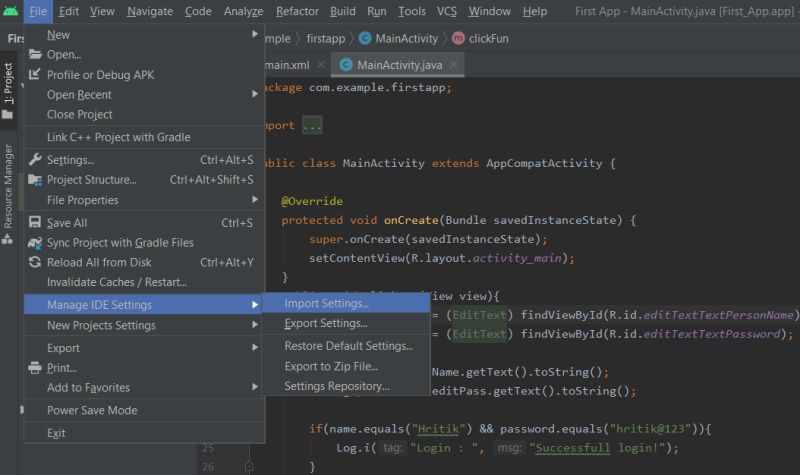
Task: Select Close Project menu item
Action: pos(144,114)
